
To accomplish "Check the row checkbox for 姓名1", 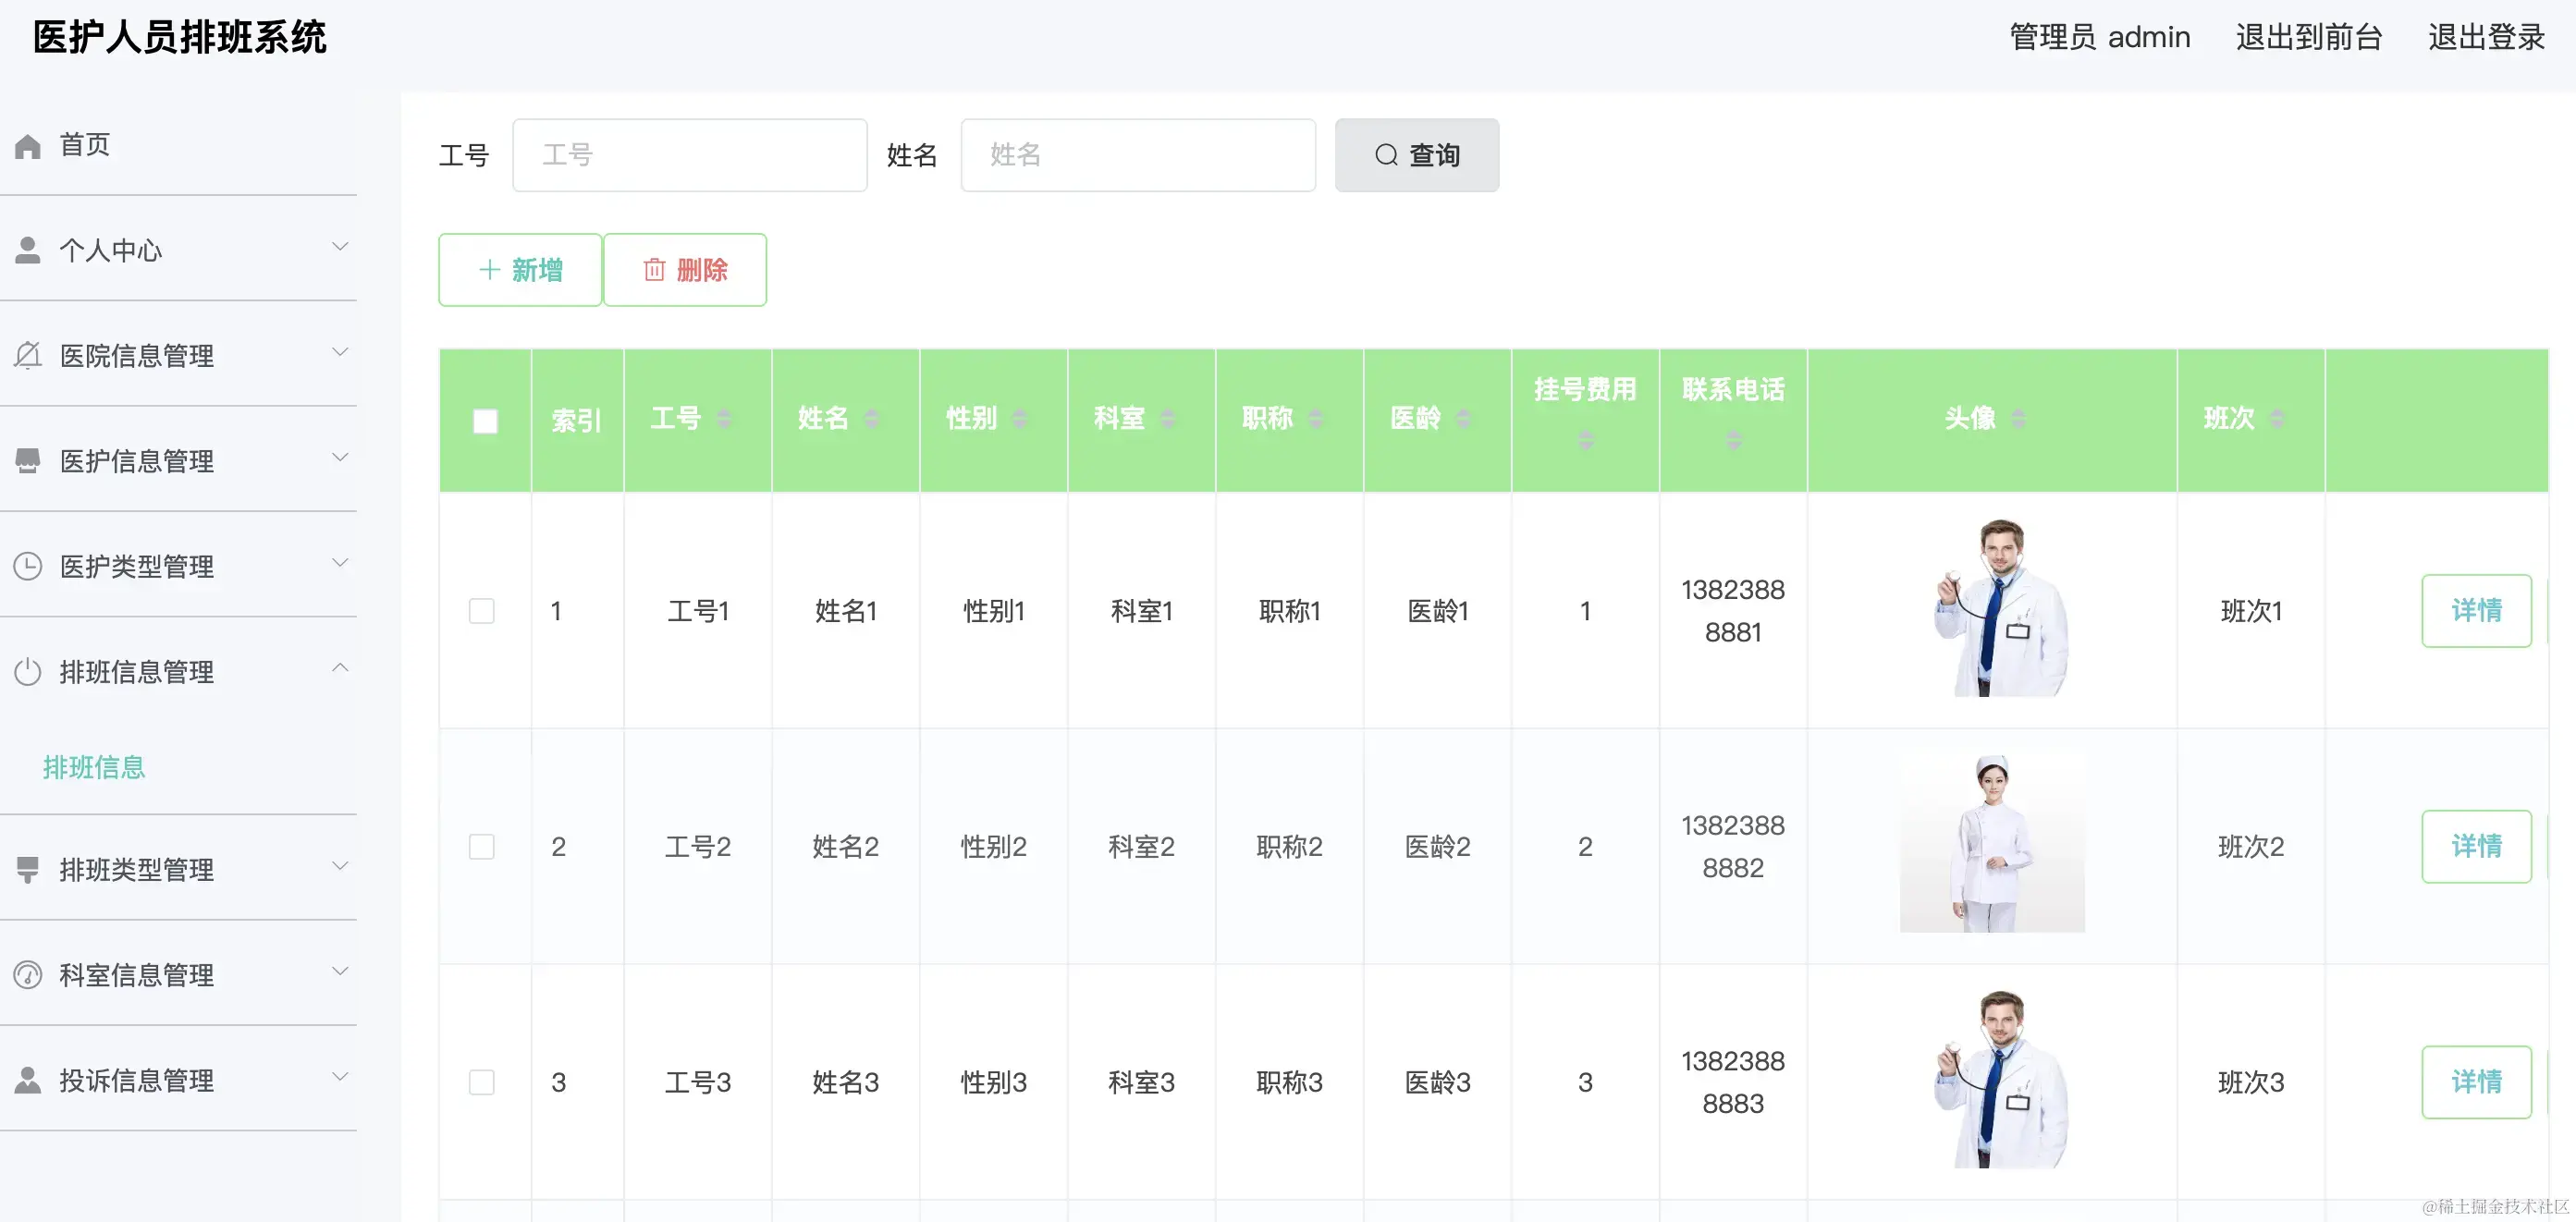I will tap(483, 610).
